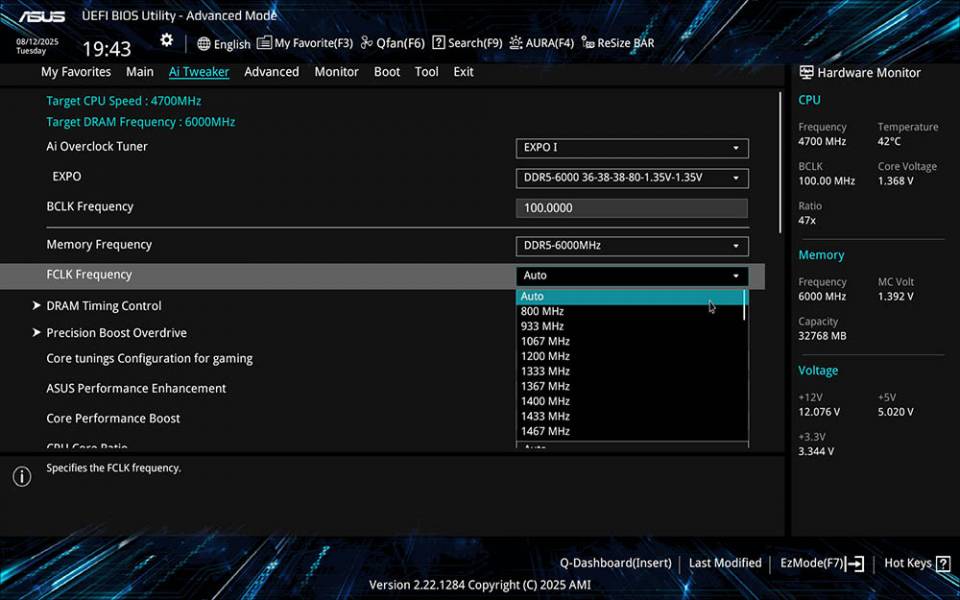Open the Exit menu
Viewport: 960px width, 600px height.
pyautogui.click(x=463, y=71)
